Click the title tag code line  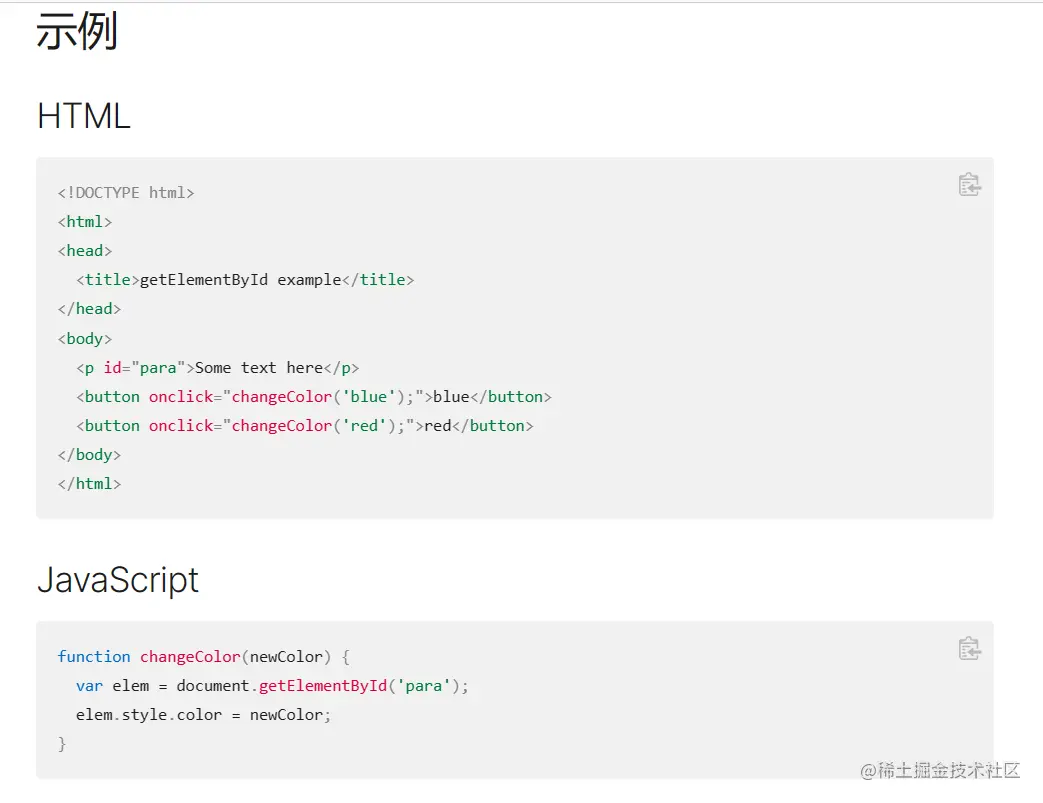(x=244, y=280)
